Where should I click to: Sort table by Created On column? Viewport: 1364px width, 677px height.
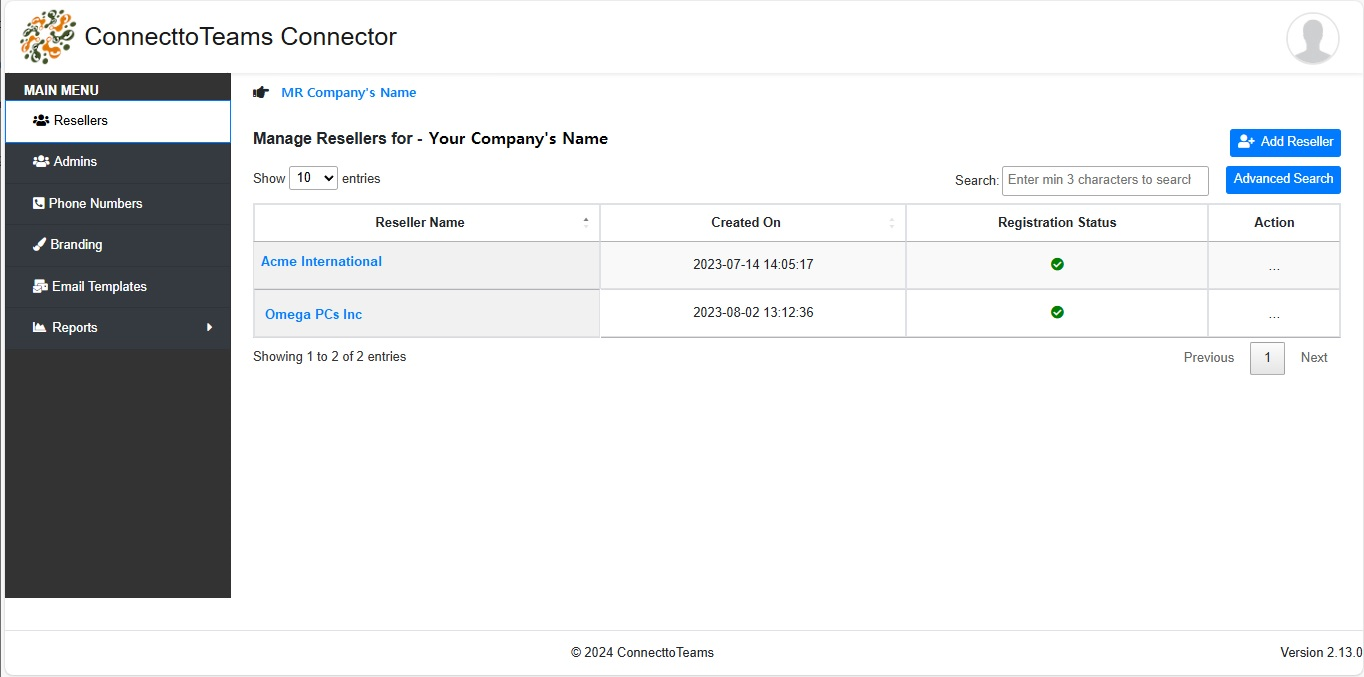(753, 223)
